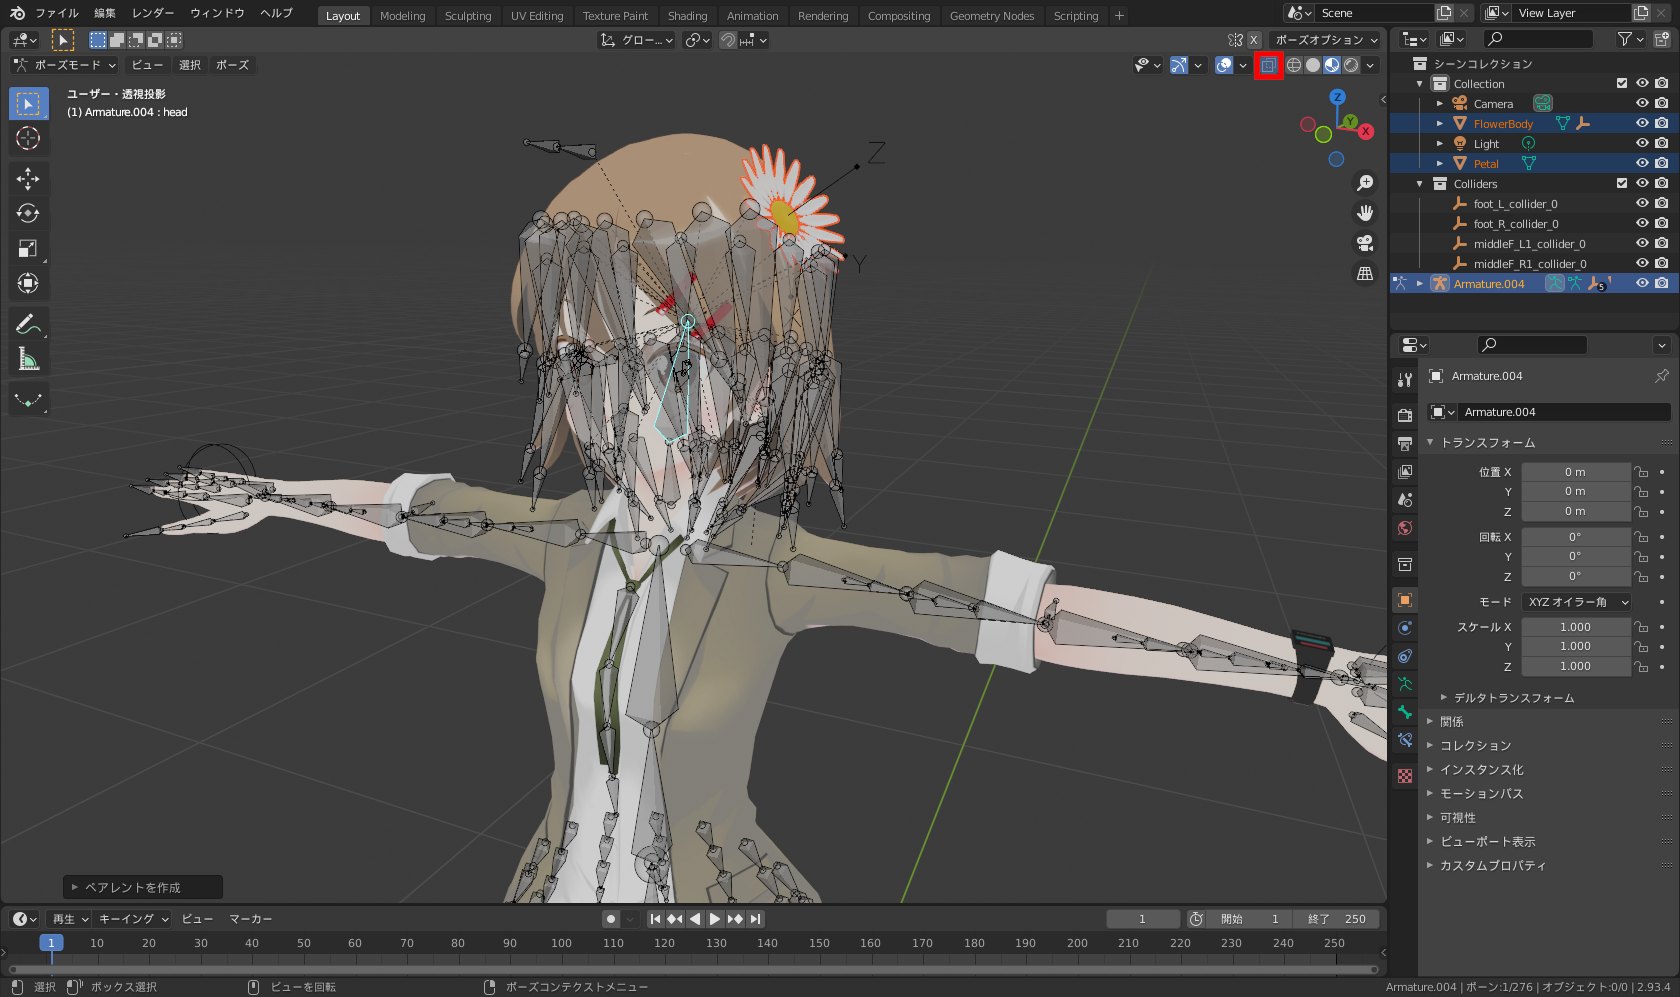Screen dimensions: 1680x997
Task: Disable the Light object's camera visibility
Action: (x=1660, y=143)
